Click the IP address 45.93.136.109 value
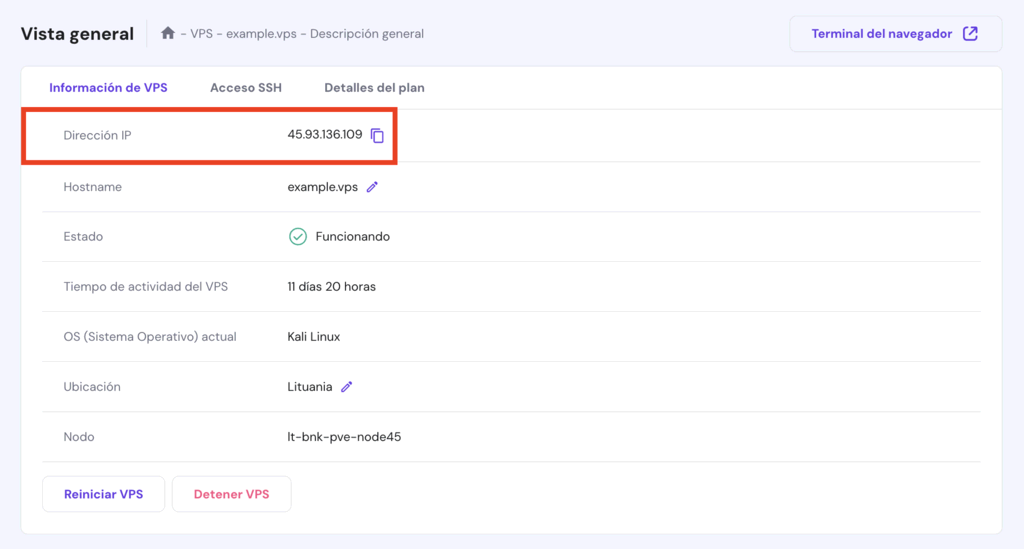This screenshot has width=1024, height=549. 324,135
